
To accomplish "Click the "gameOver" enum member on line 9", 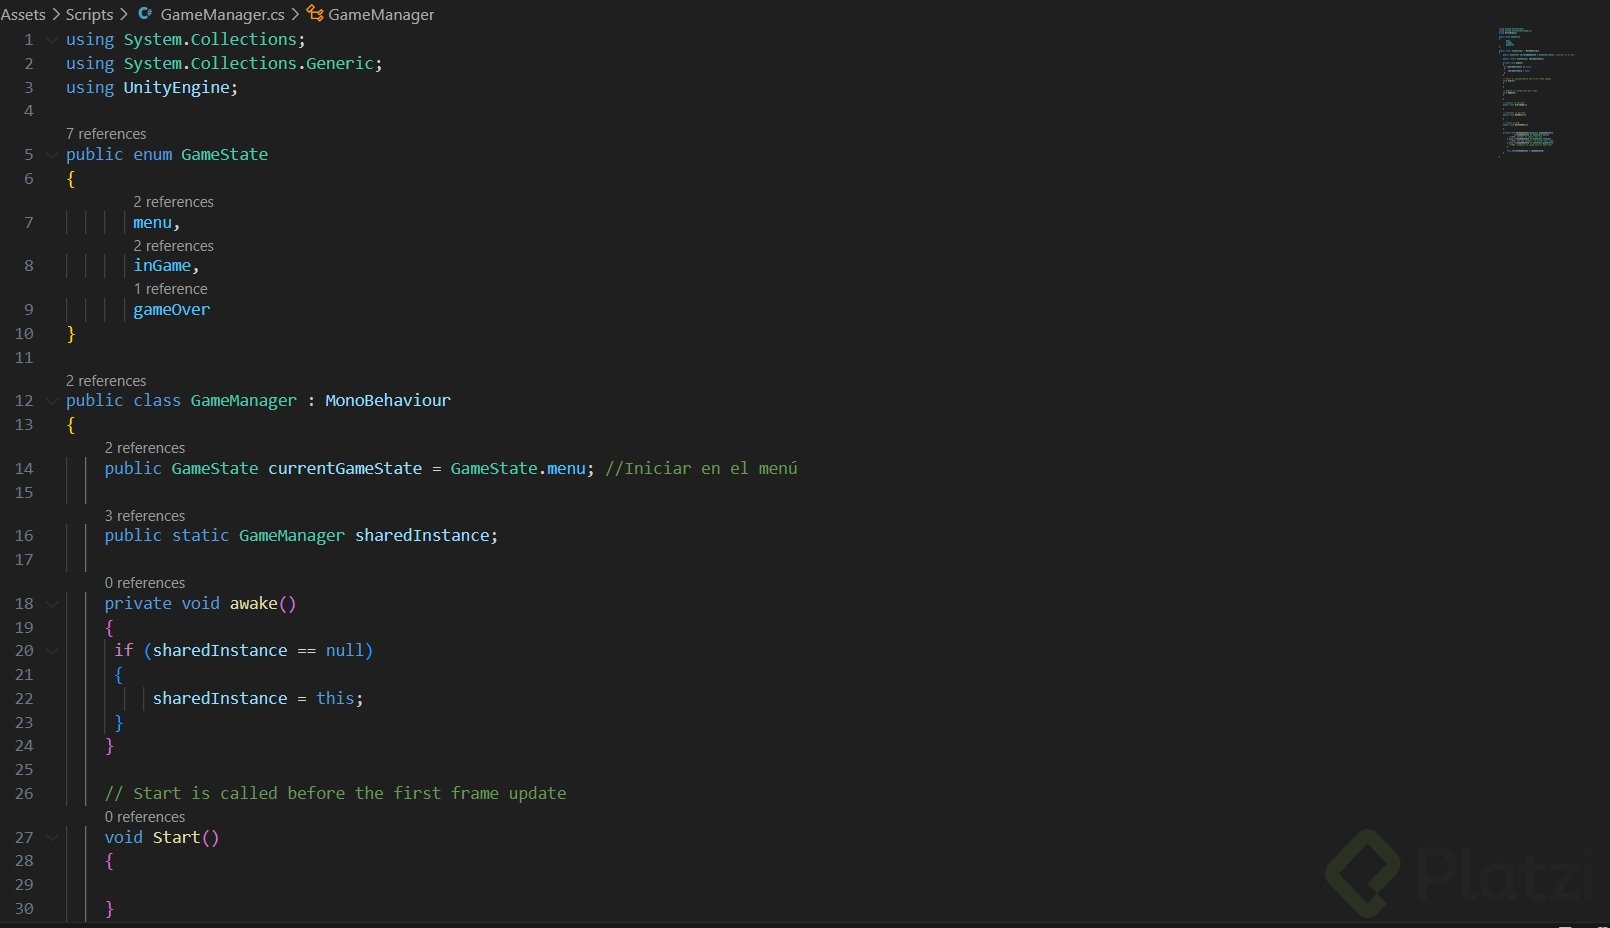I will pyautogui.click(x=172, y=310).
